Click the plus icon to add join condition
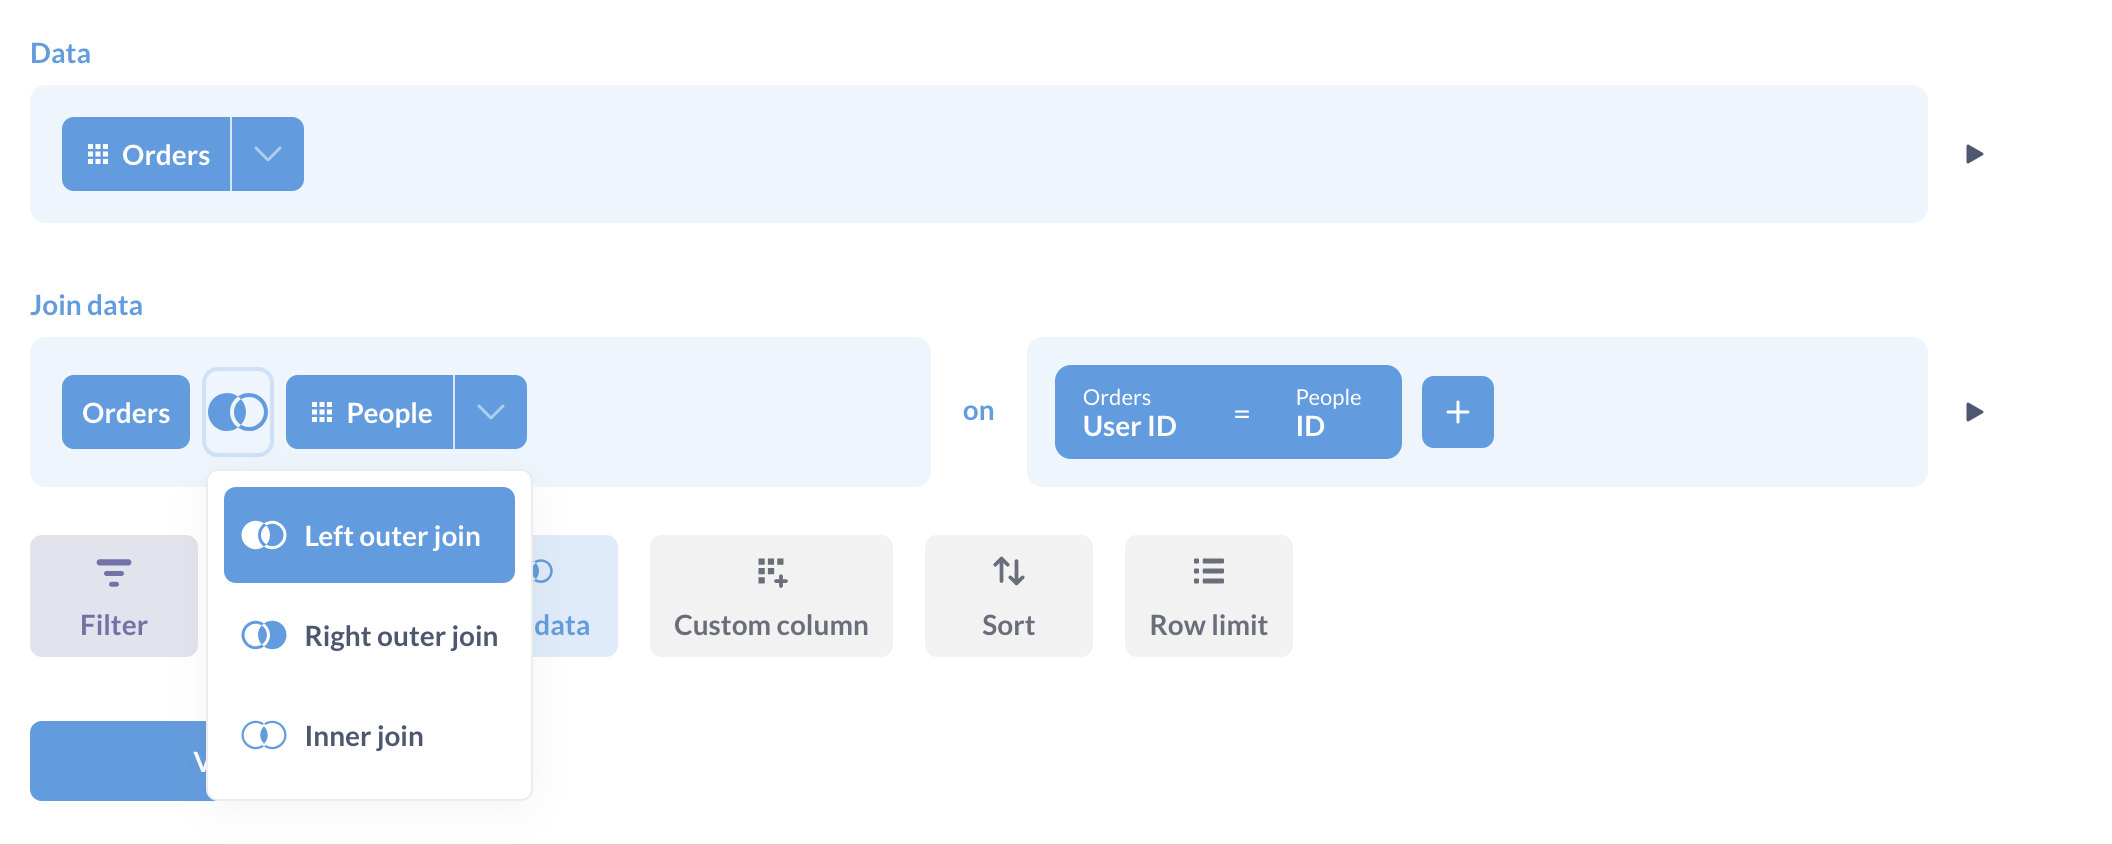The image size is (2112, 844). 1457,412
